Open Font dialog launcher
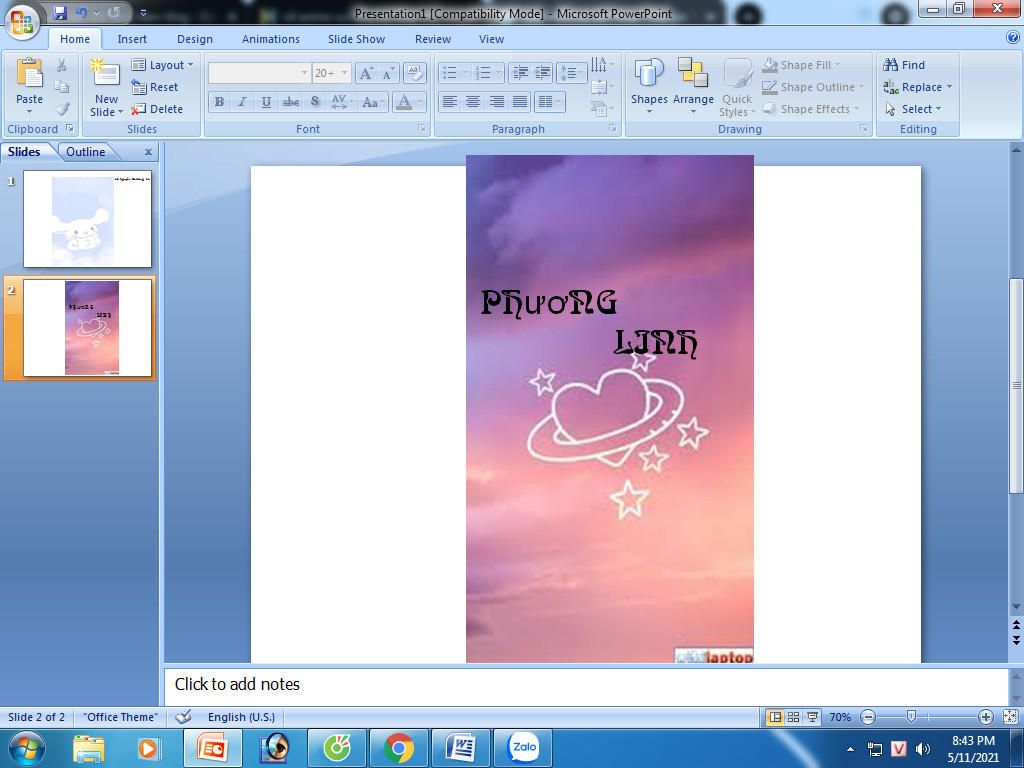 (421, 129)
